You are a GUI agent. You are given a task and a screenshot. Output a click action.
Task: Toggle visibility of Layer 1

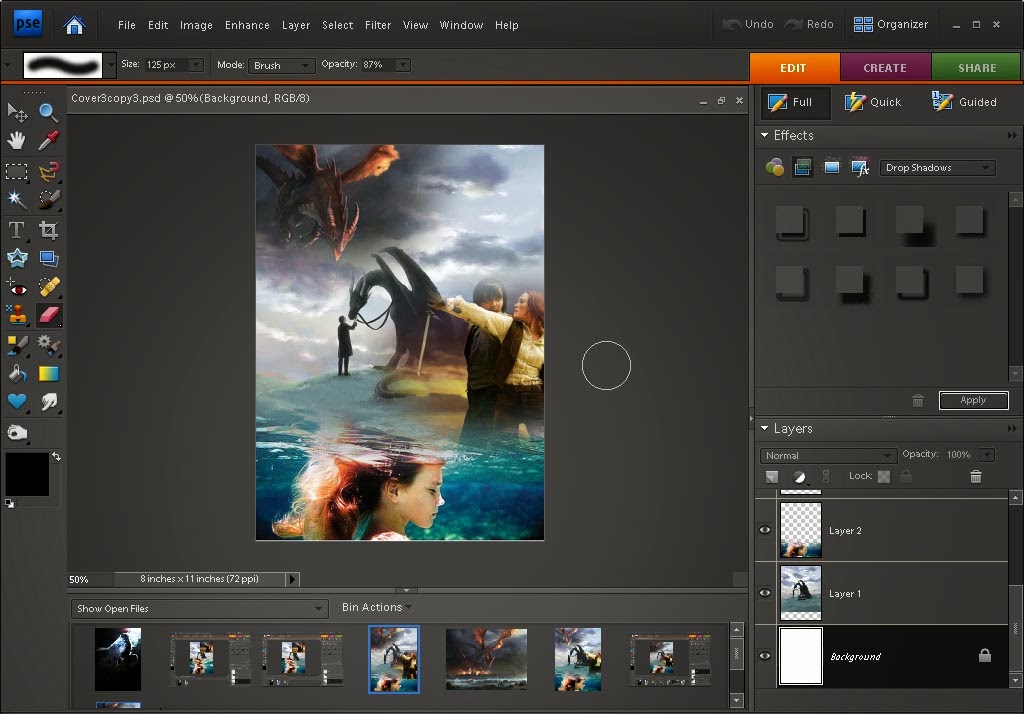point(765,593)
